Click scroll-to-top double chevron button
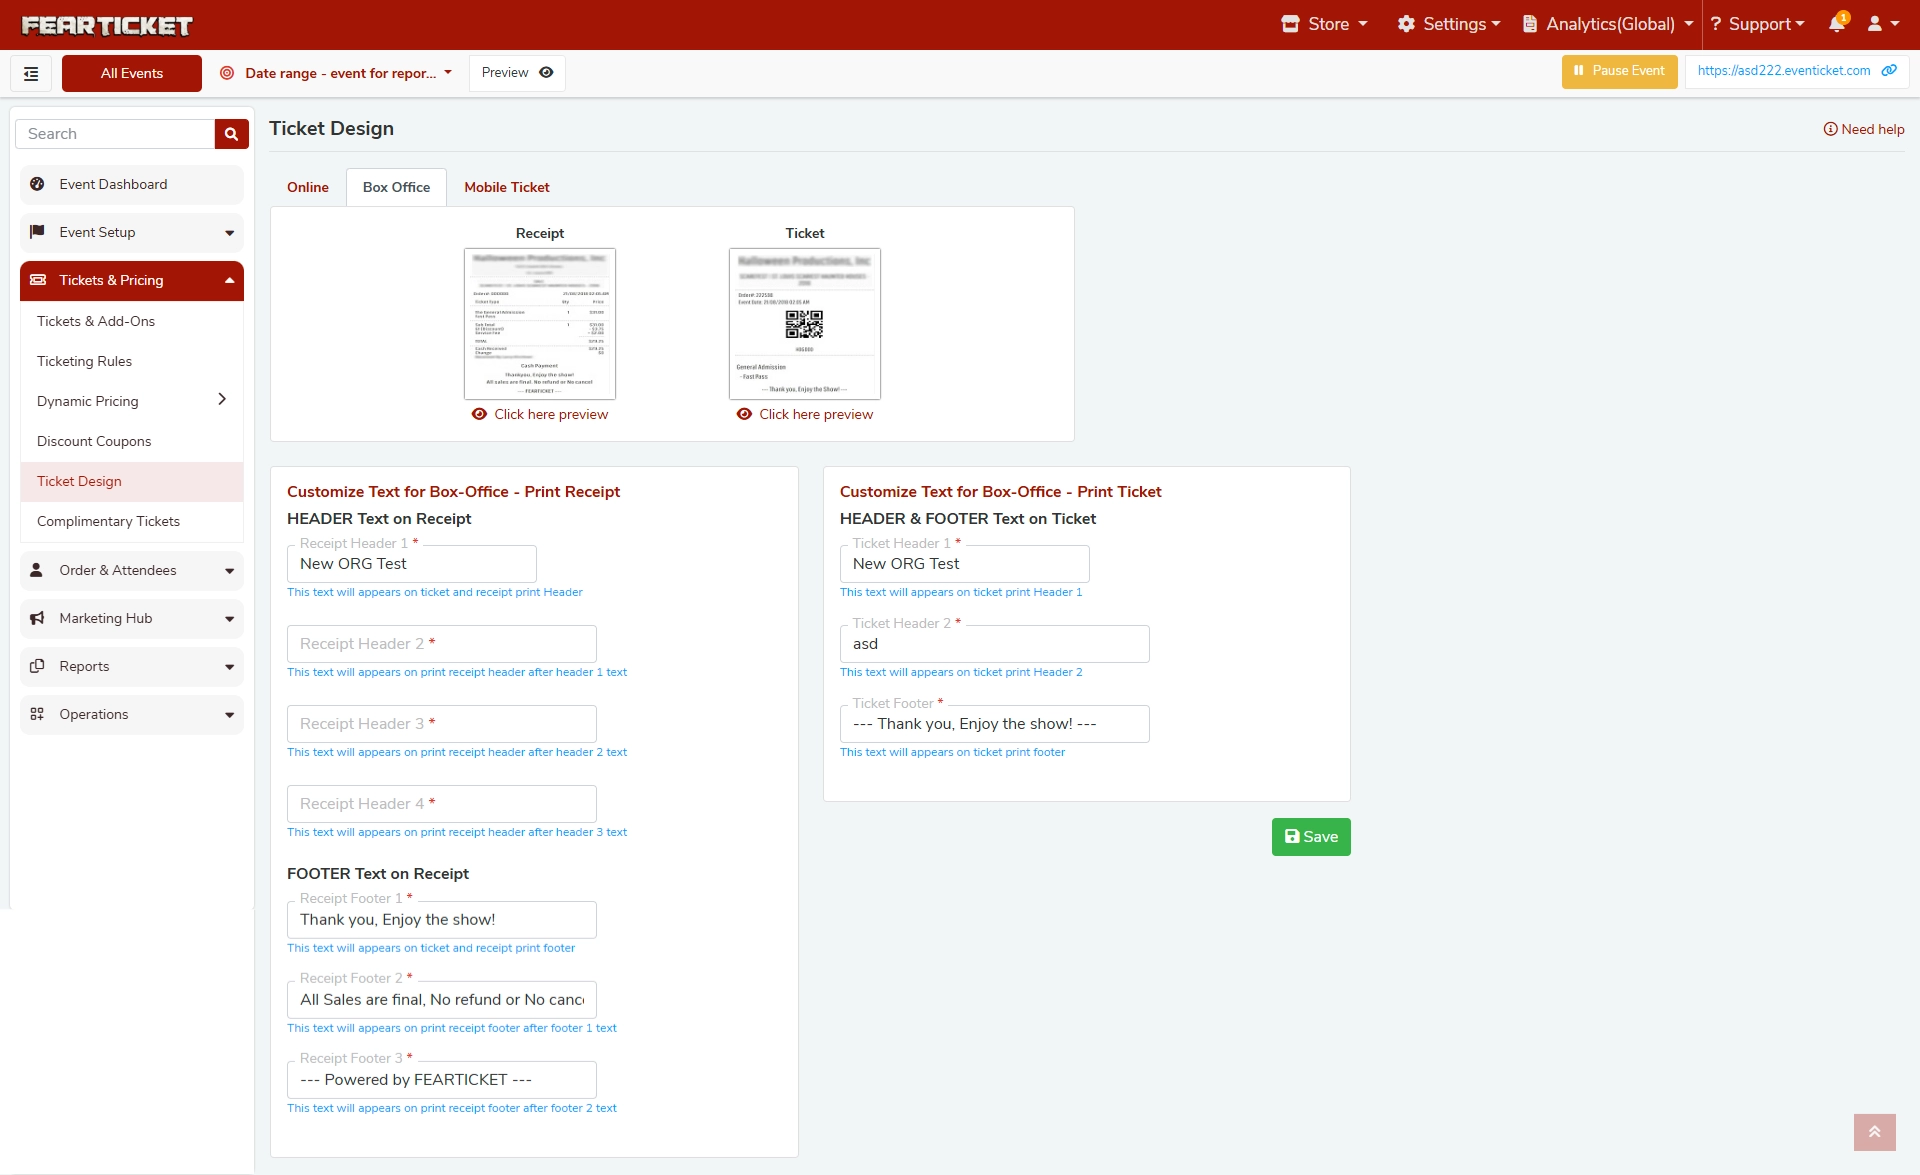 pos(1874,1132)
